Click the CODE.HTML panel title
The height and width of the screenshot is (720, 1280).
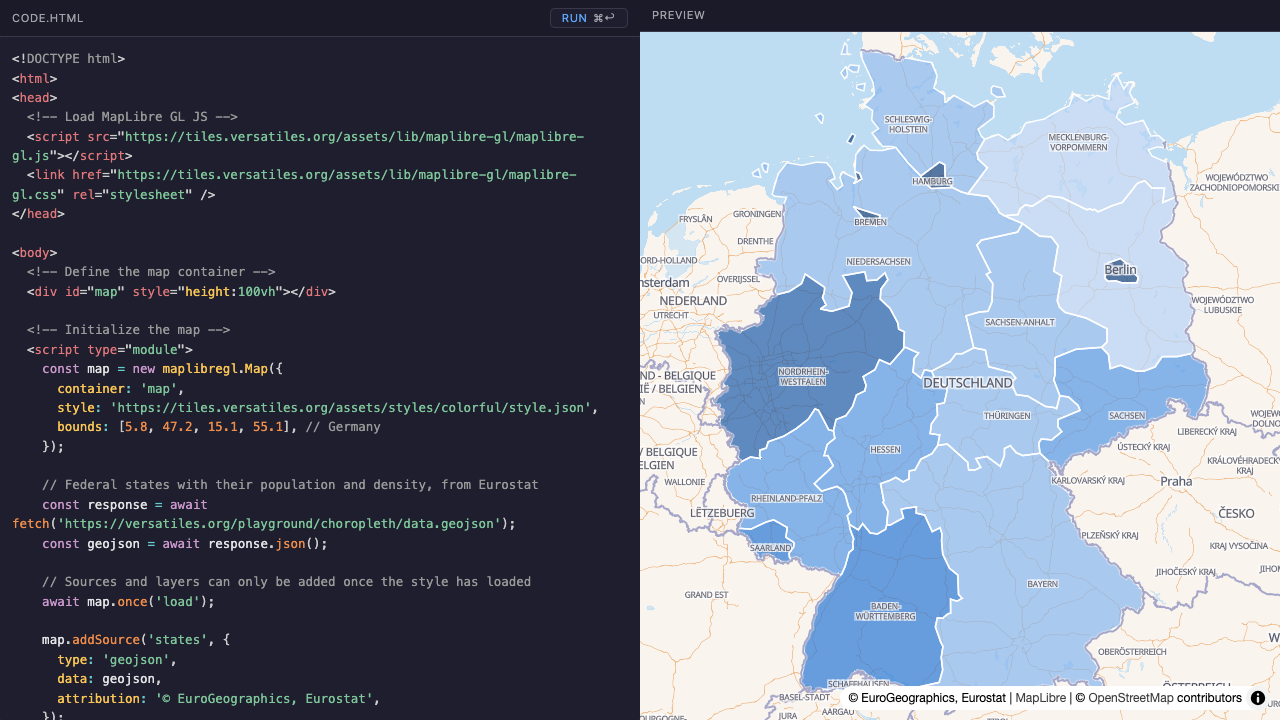[48, 18]
